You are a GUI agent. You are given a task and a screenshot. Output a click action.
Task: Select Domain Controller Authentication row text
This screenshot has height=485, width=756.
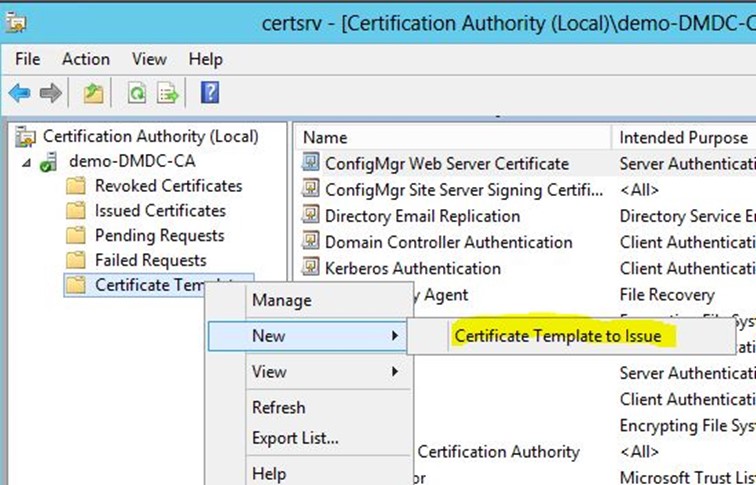(x=448, y=242)
